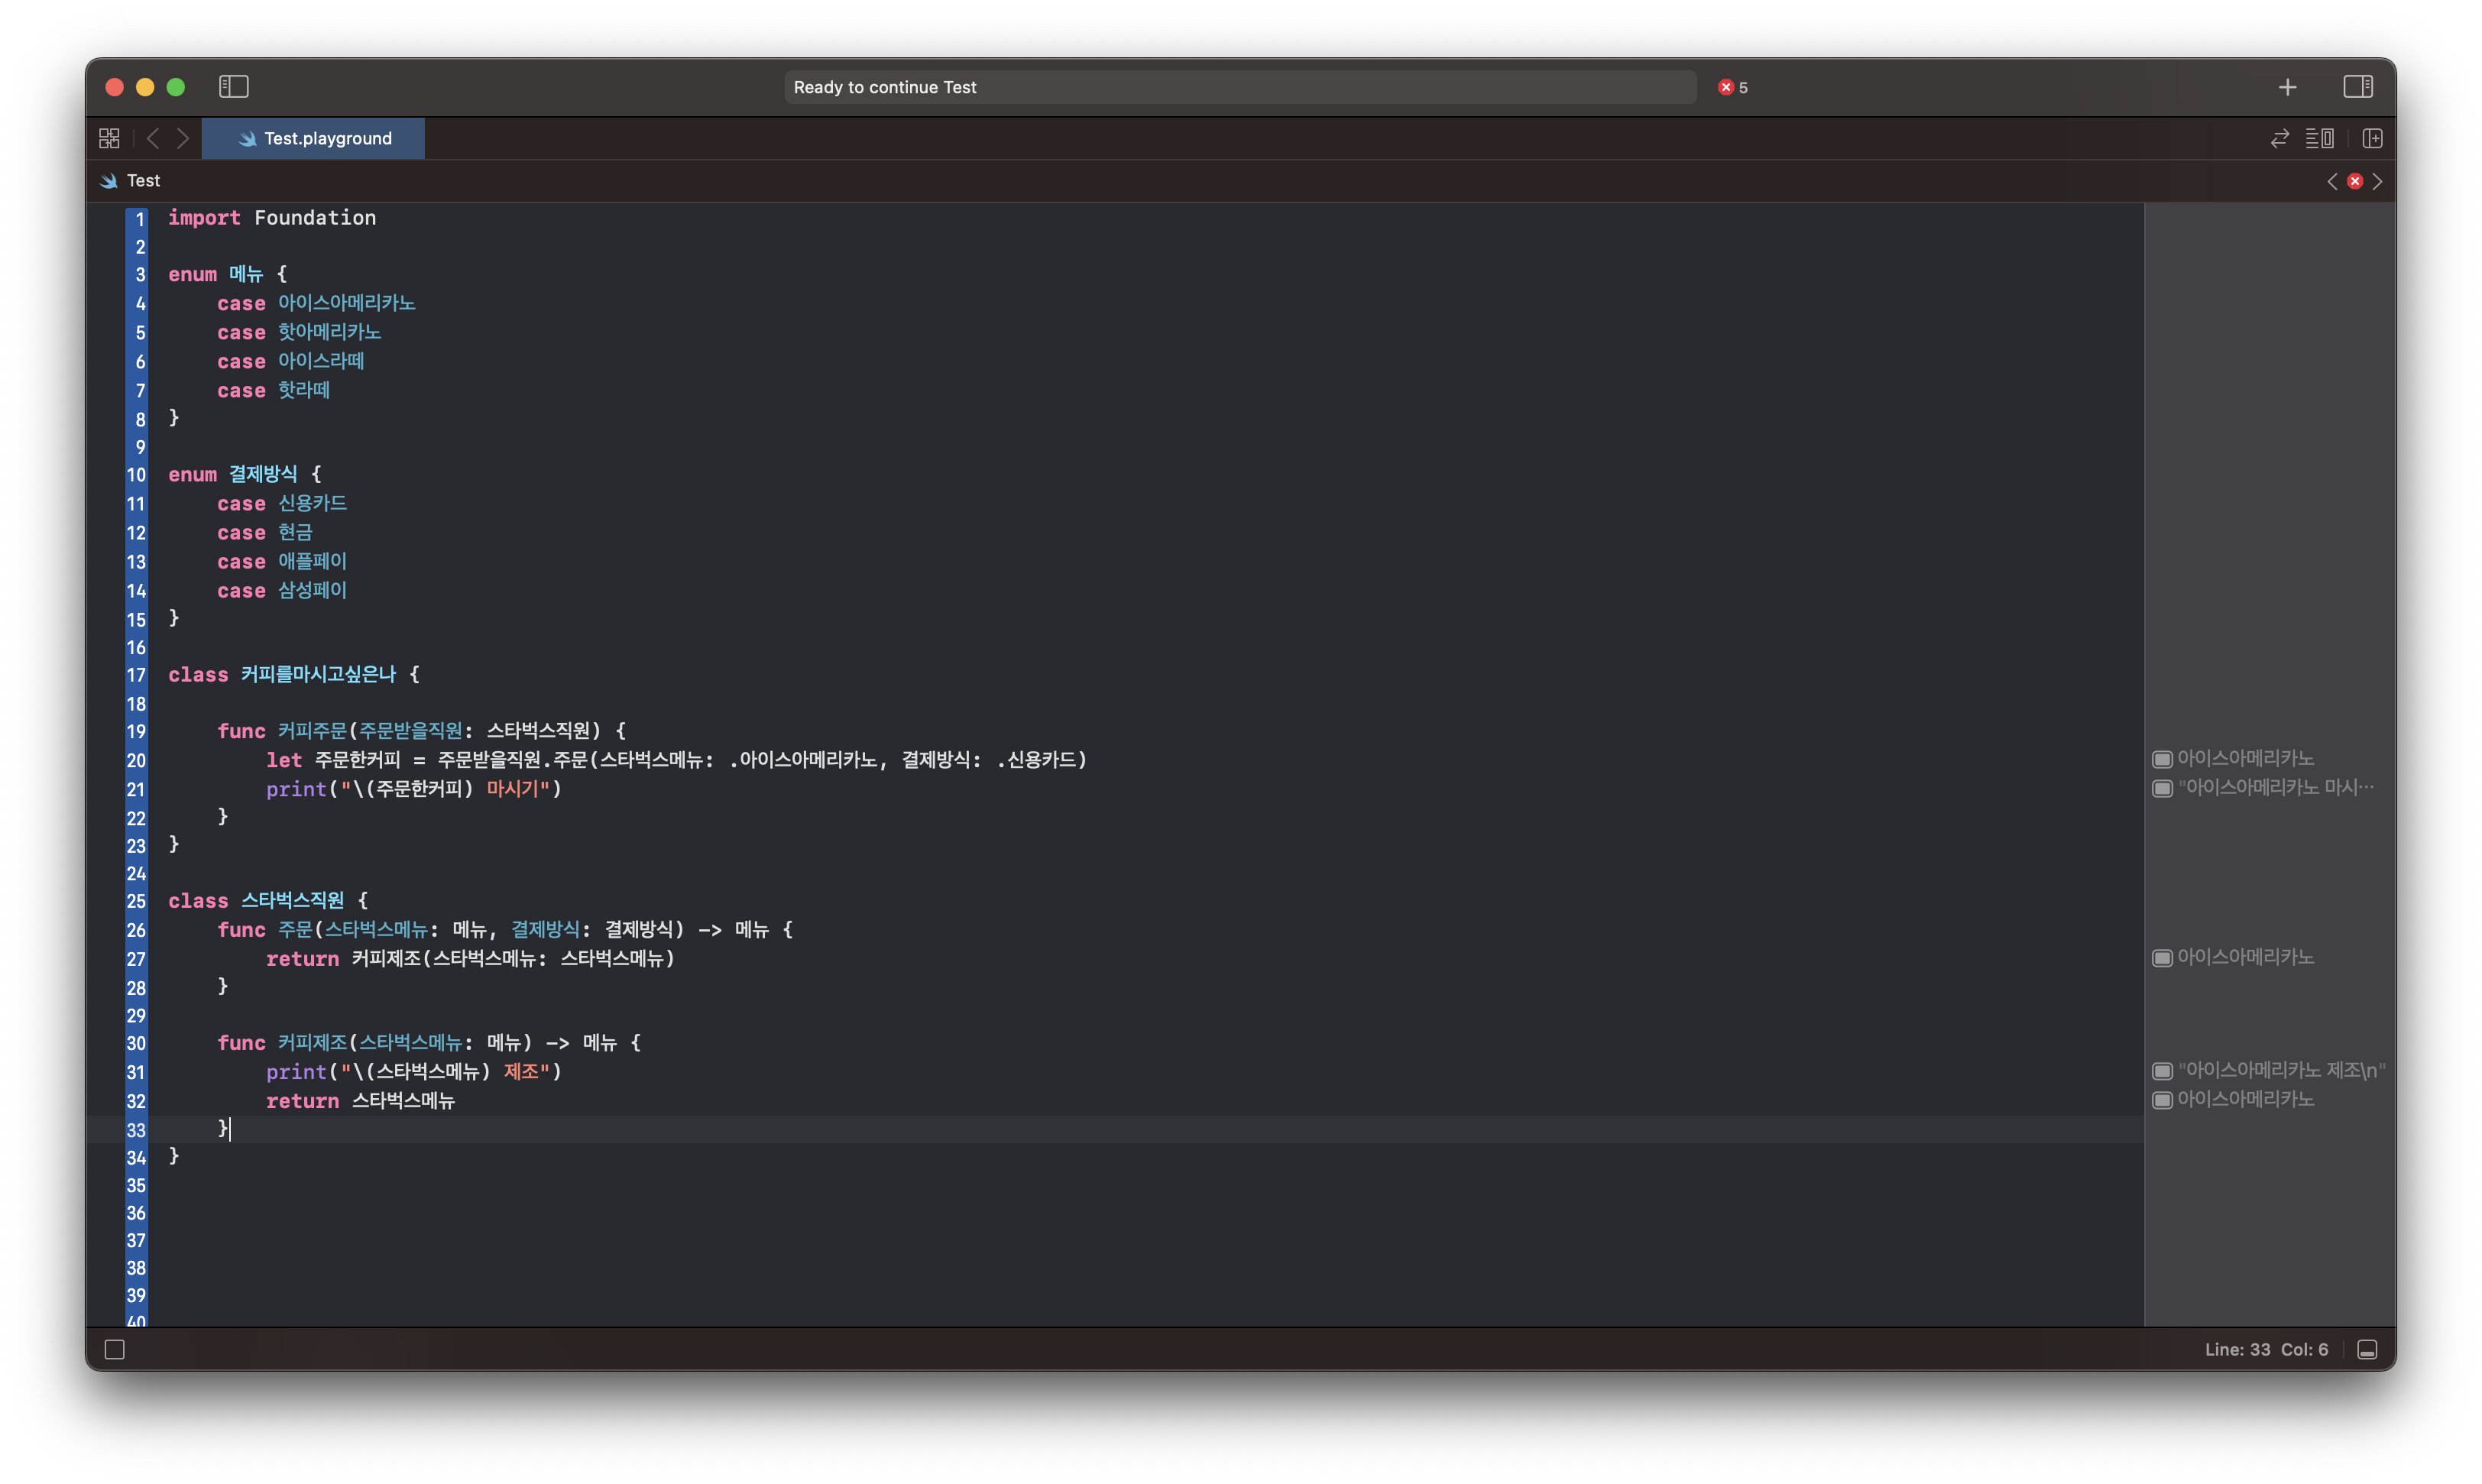
Task: Click line number 25 in gutter
Action: coord(136,901)
